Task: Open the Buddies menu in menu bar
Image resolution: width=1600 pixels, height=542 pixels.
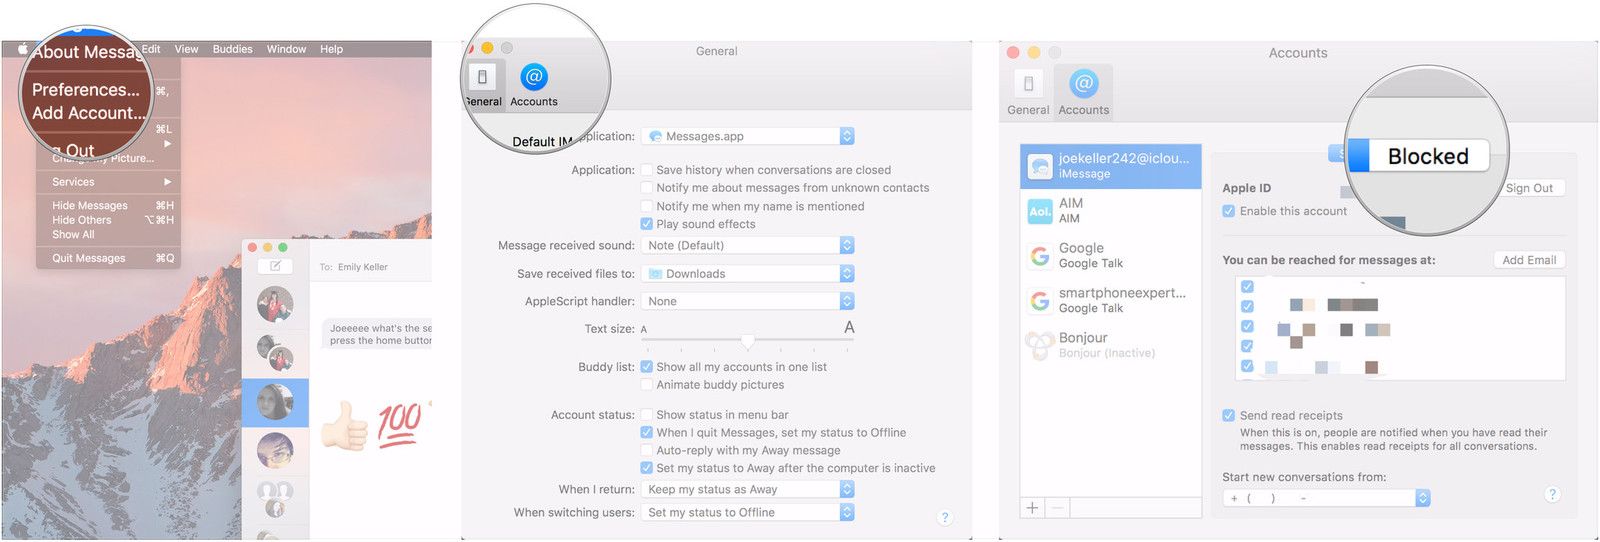Action: click(x=232, y=49)
